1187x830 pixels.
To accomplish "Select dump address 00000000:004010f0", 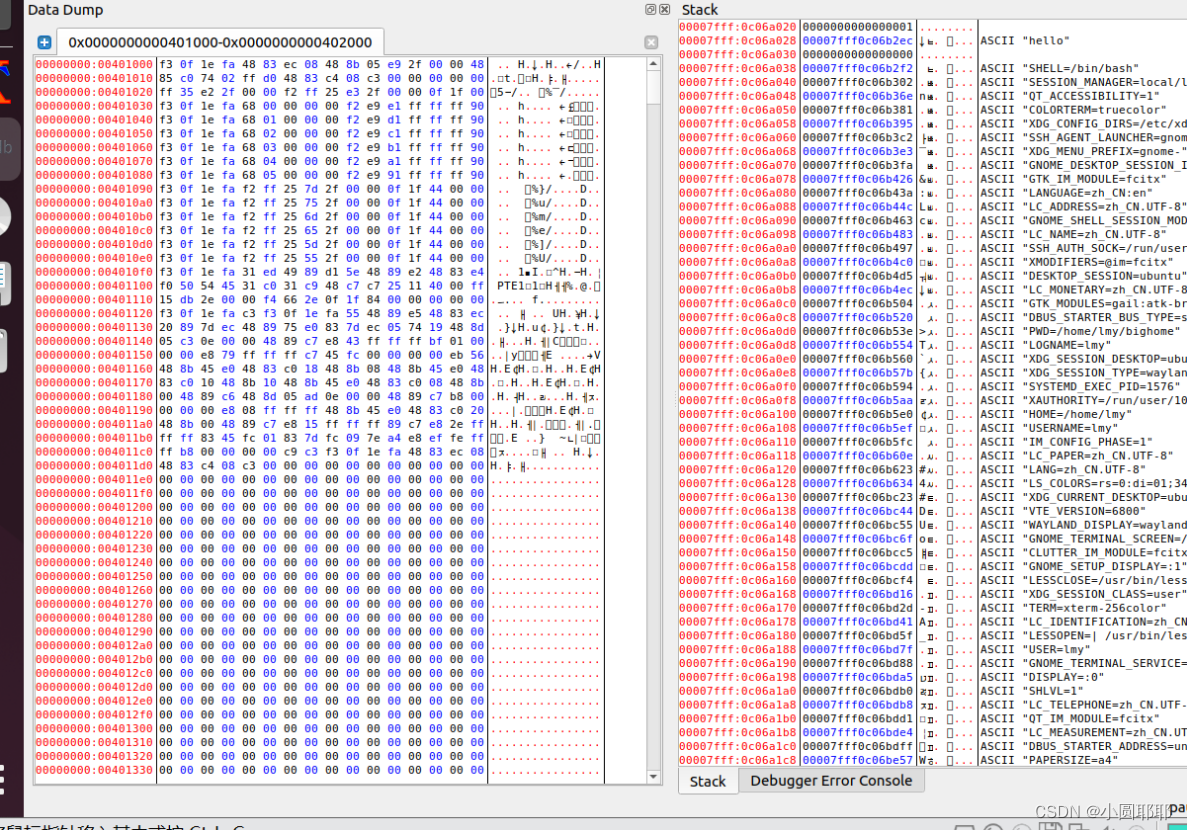I will [94, 272].
